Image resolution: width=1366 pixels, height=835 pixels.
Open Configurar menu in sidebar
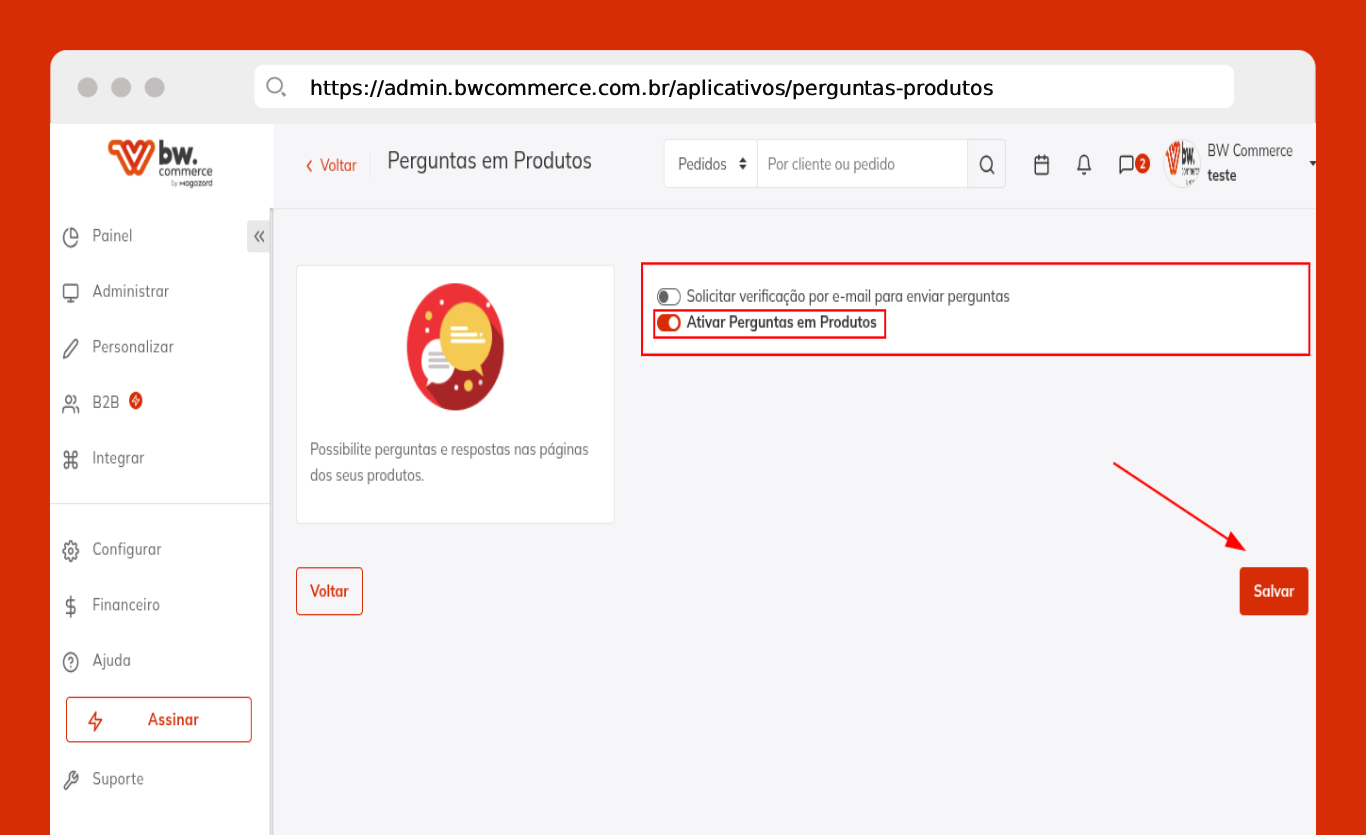(126, 549)
